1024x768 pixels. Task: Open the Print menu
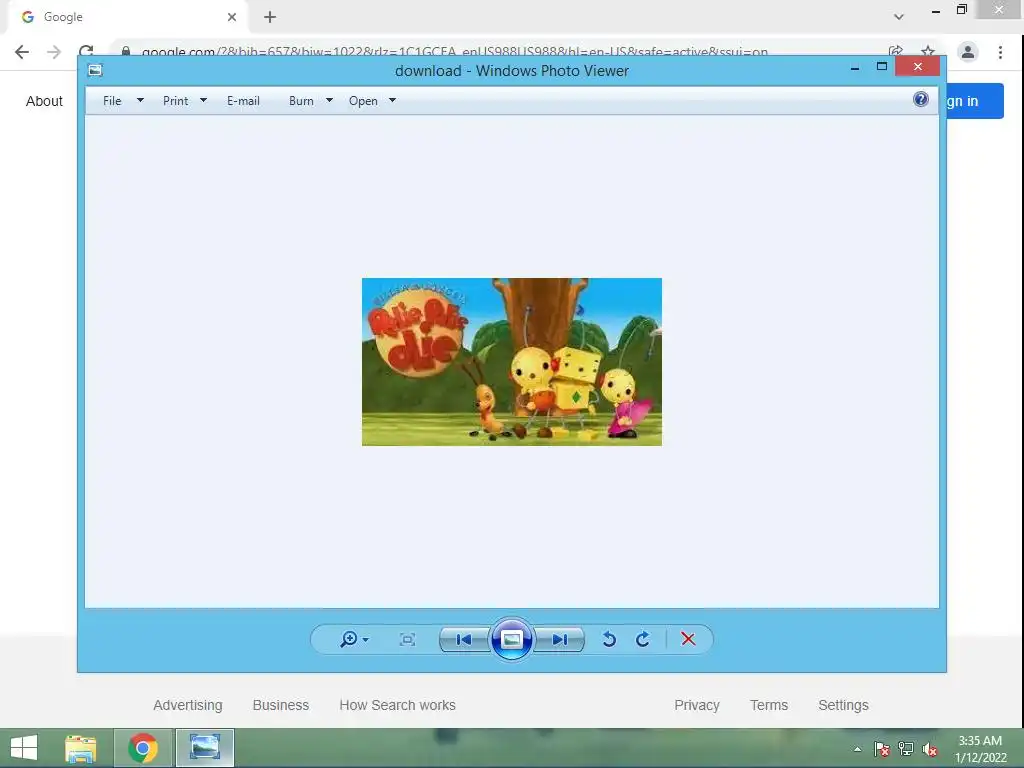[x=176, y=101]
